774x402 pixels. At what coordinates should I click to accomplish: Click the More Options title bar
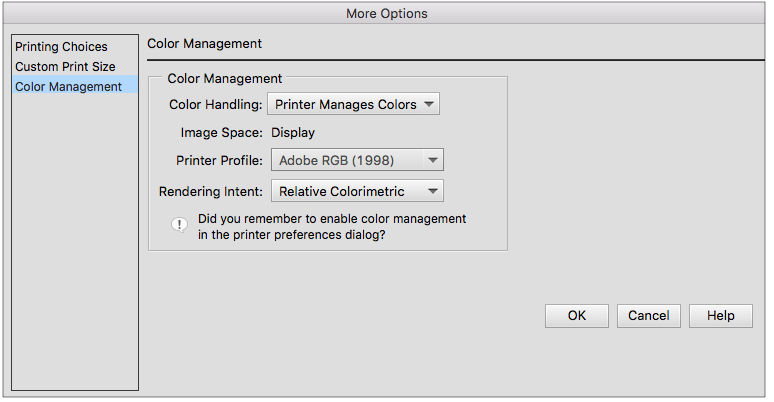pyautogui.click(x=387, y=13)
